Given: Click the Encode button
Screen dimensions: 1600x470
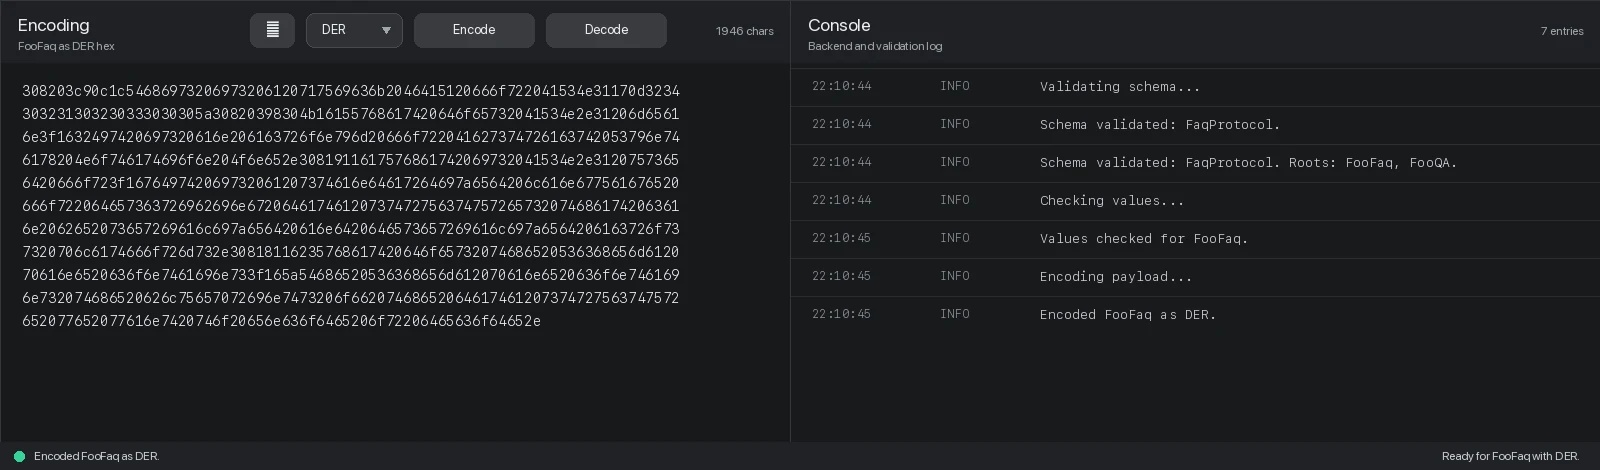Looking at the screenshot, I should point(474,30).
